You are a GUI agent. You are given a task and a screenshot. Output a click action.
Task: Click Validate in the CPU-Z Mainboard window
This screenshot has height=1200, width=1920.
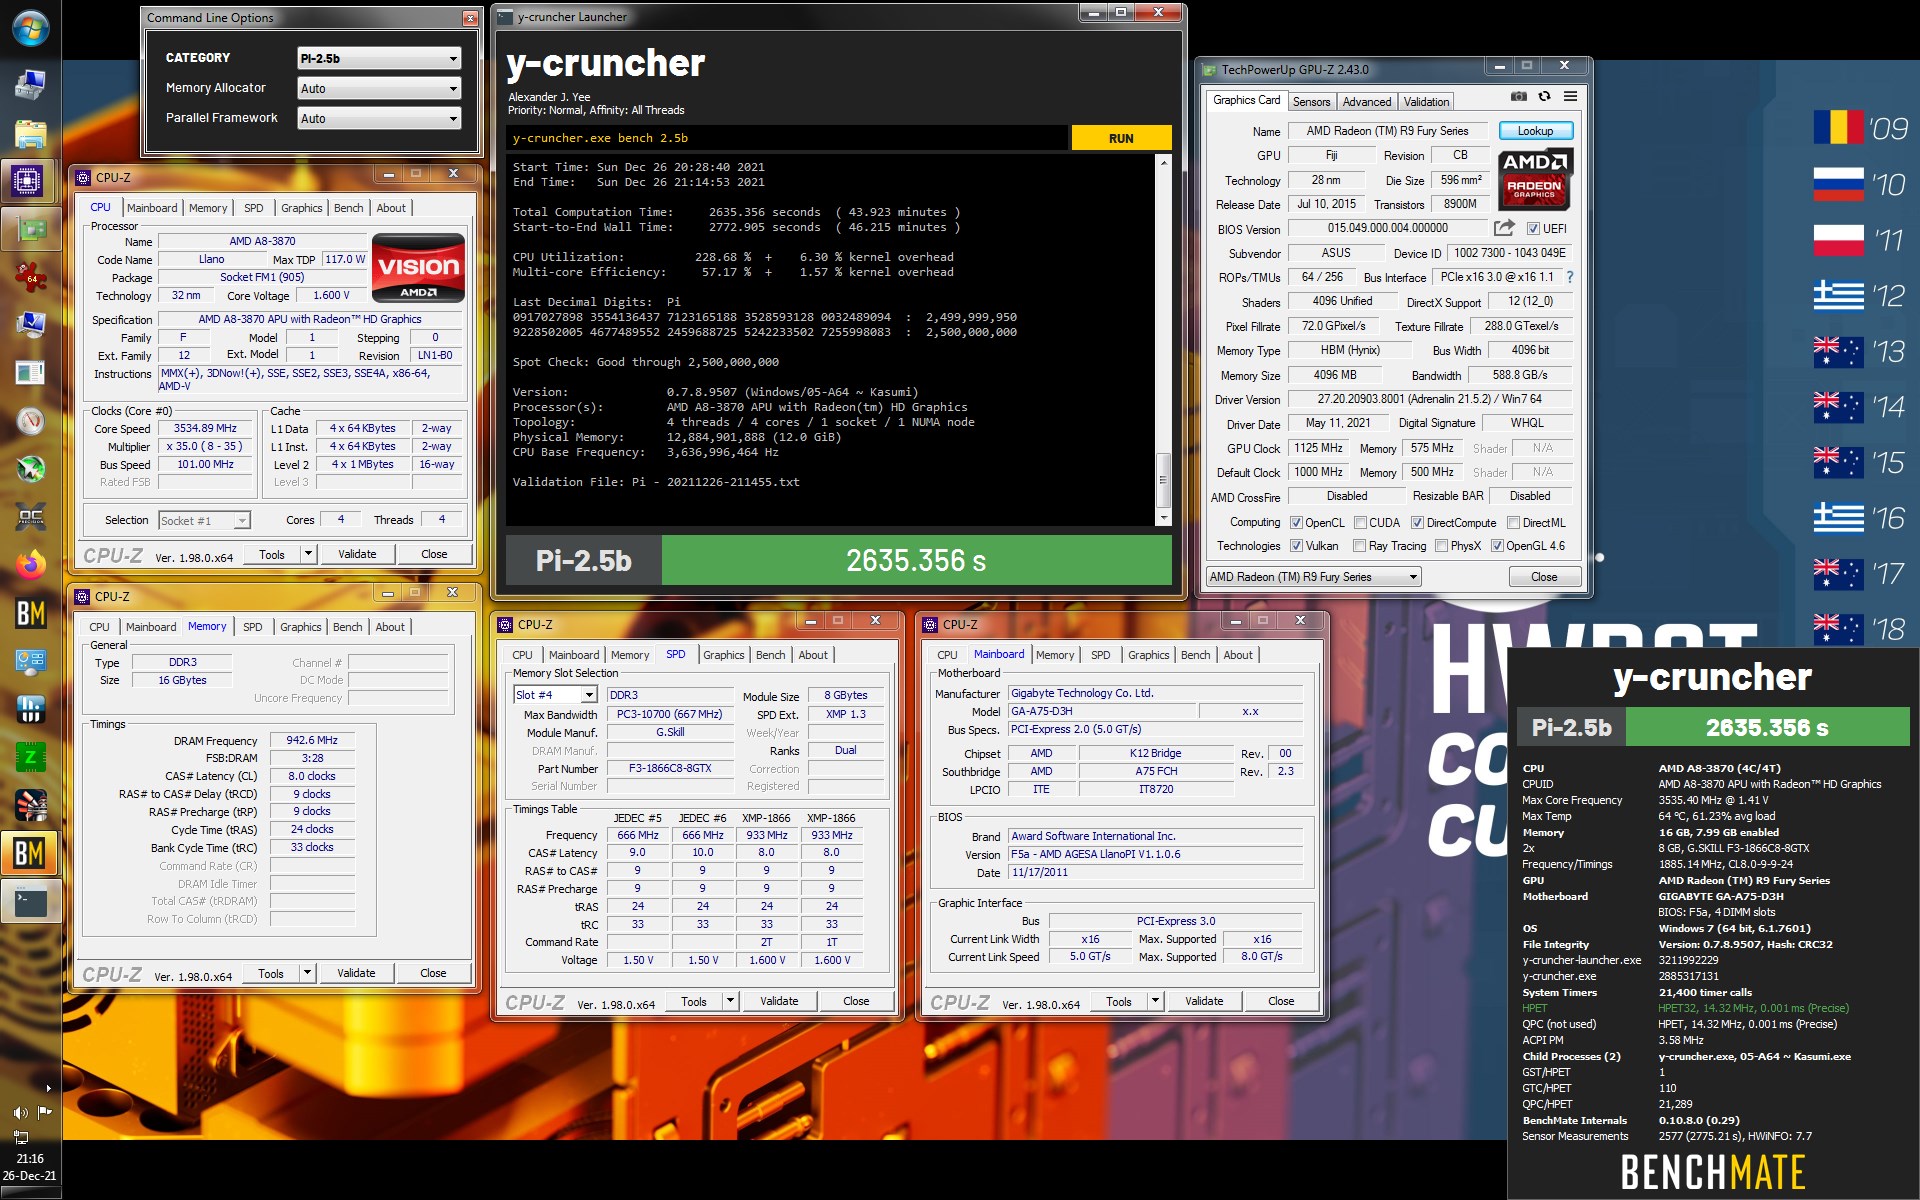point(1204,1001)
